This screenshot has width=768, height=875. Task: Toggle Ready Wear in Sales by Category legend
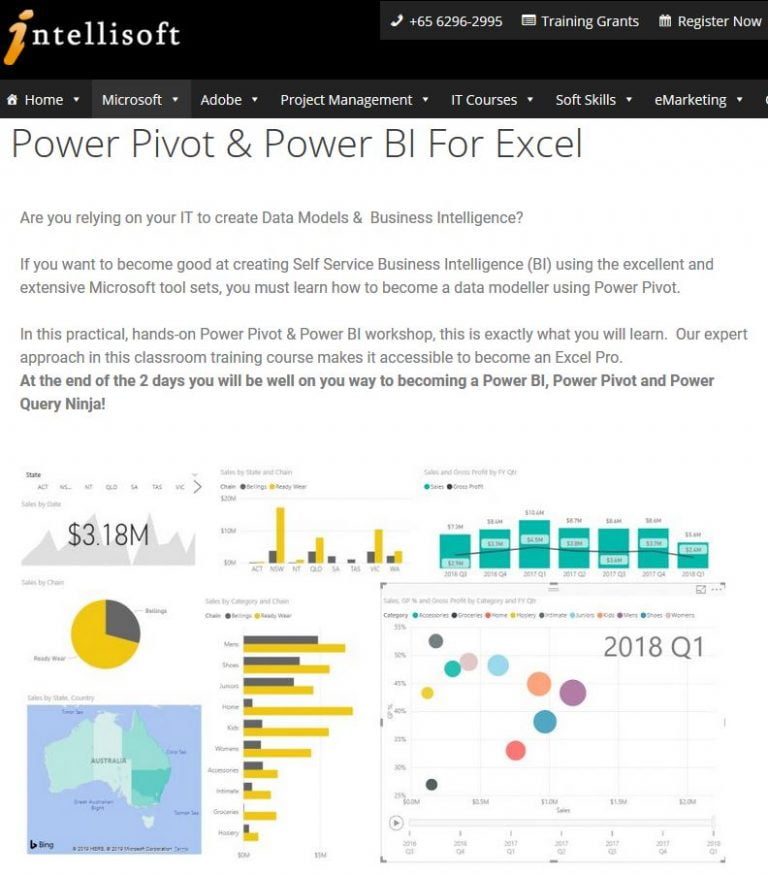274,616
